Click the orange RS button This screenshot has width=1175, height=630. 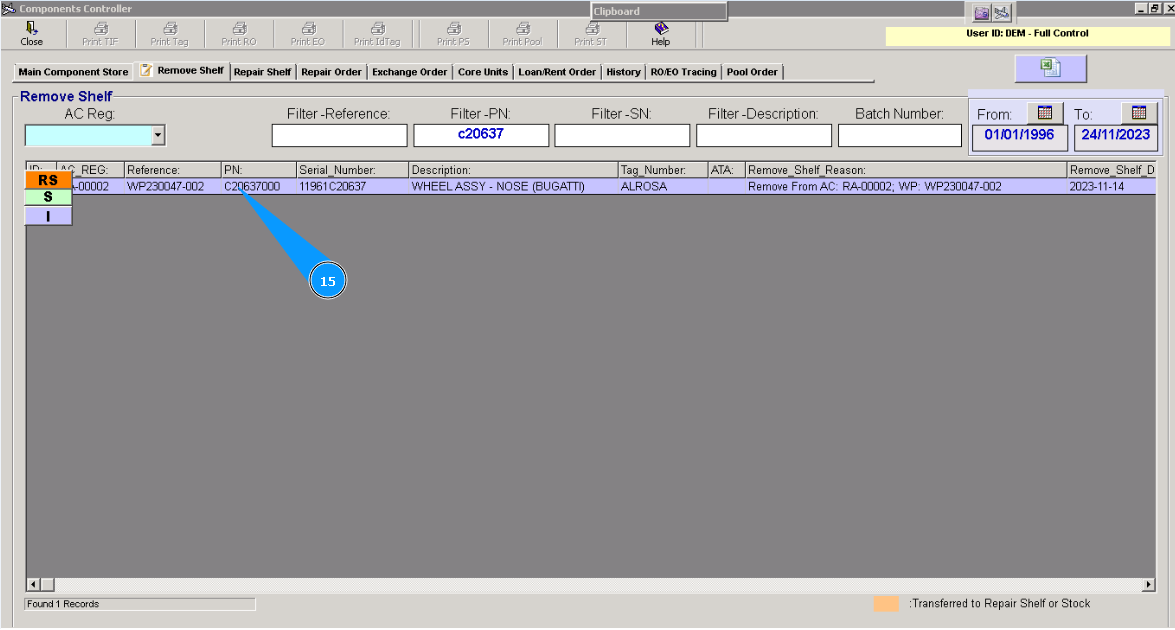(x=48, y=180)
